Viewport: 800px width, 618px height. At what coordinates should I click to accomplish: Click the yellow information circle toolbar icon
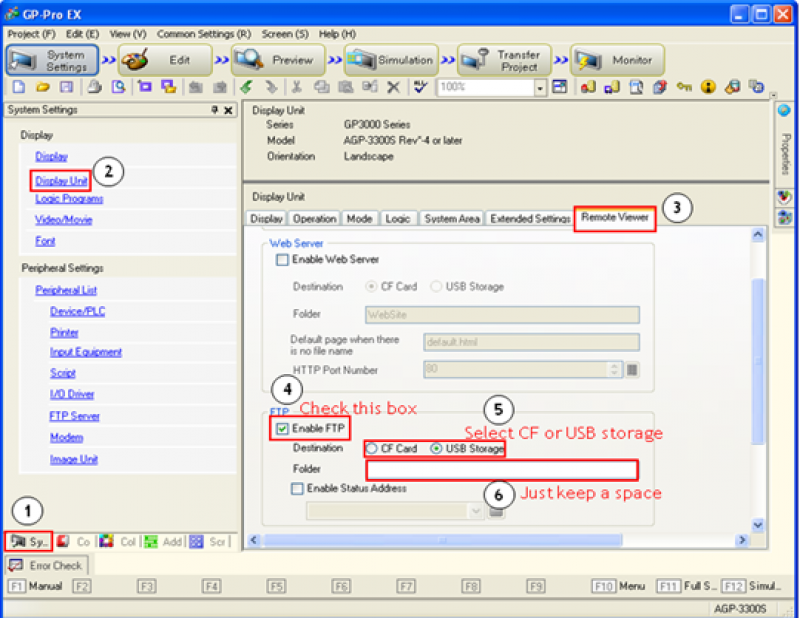(708, 87)
